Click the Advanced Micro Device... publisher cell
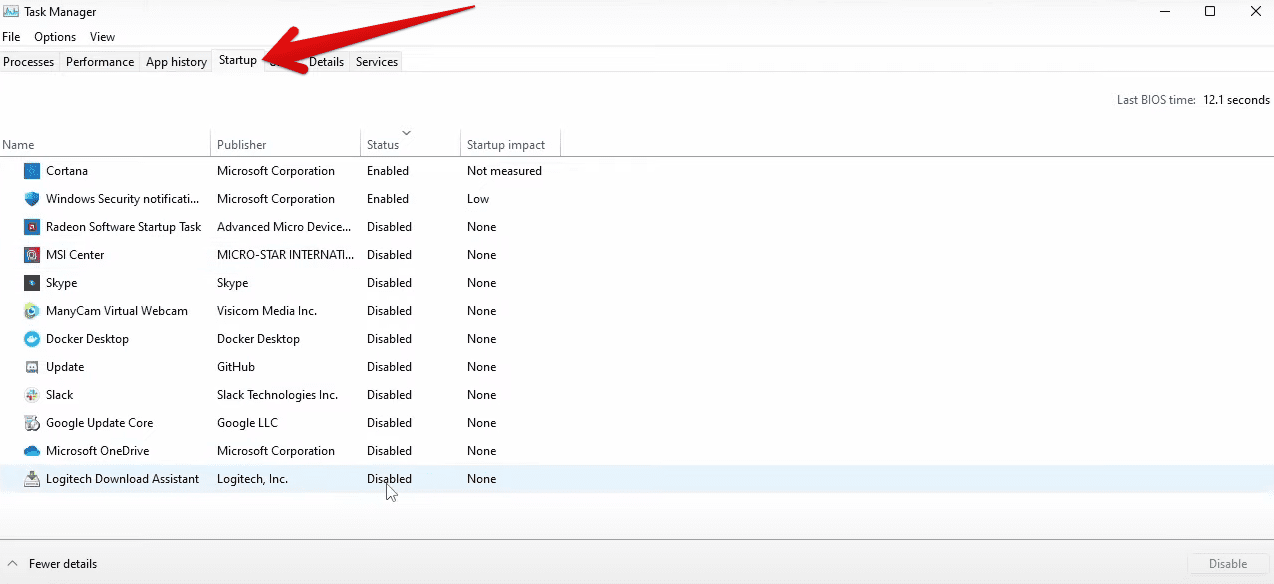Screen dimensions: 1274x584 284,227
